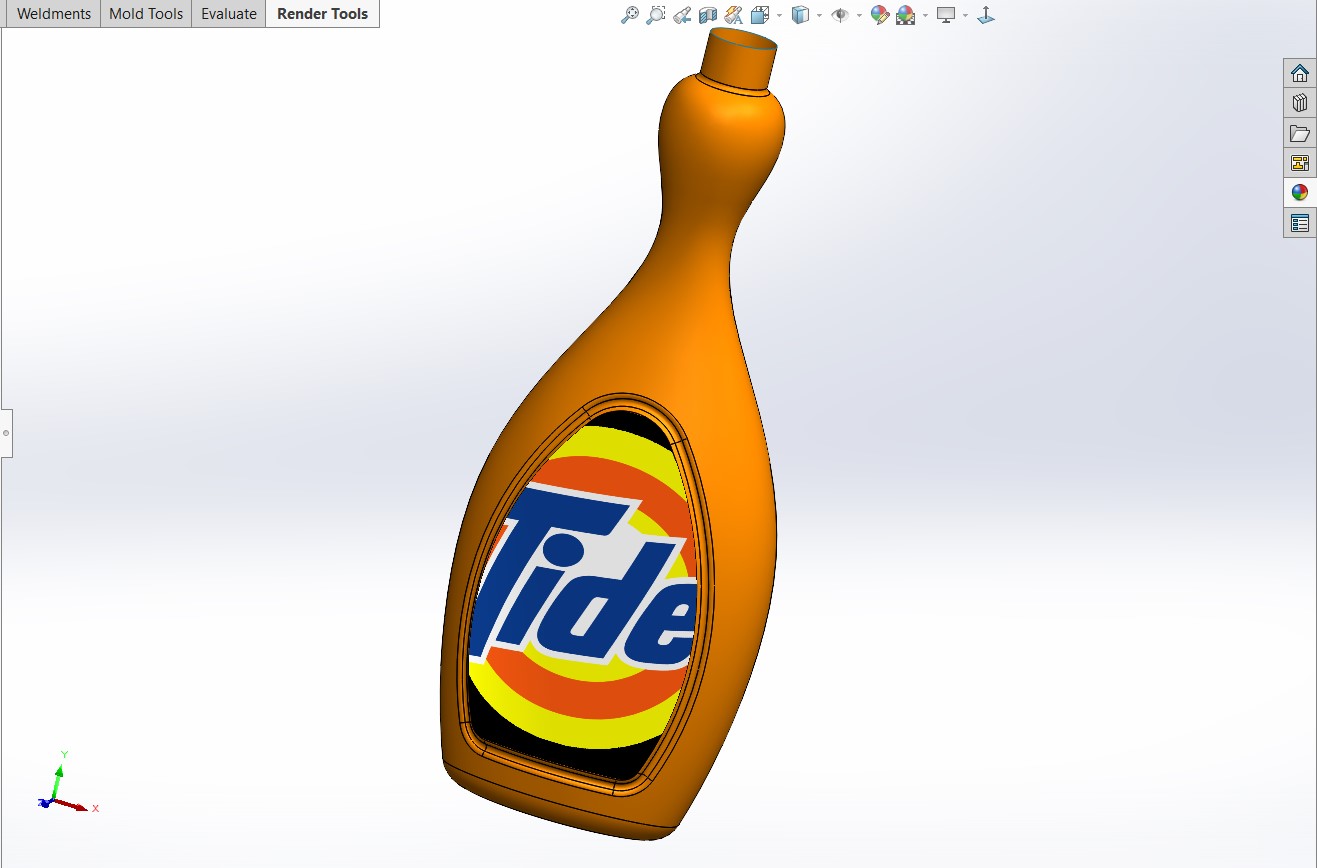The image size is (1317, 868).
Task: Switch to the Mold Tools tab
Action: (x=146, y=14)
